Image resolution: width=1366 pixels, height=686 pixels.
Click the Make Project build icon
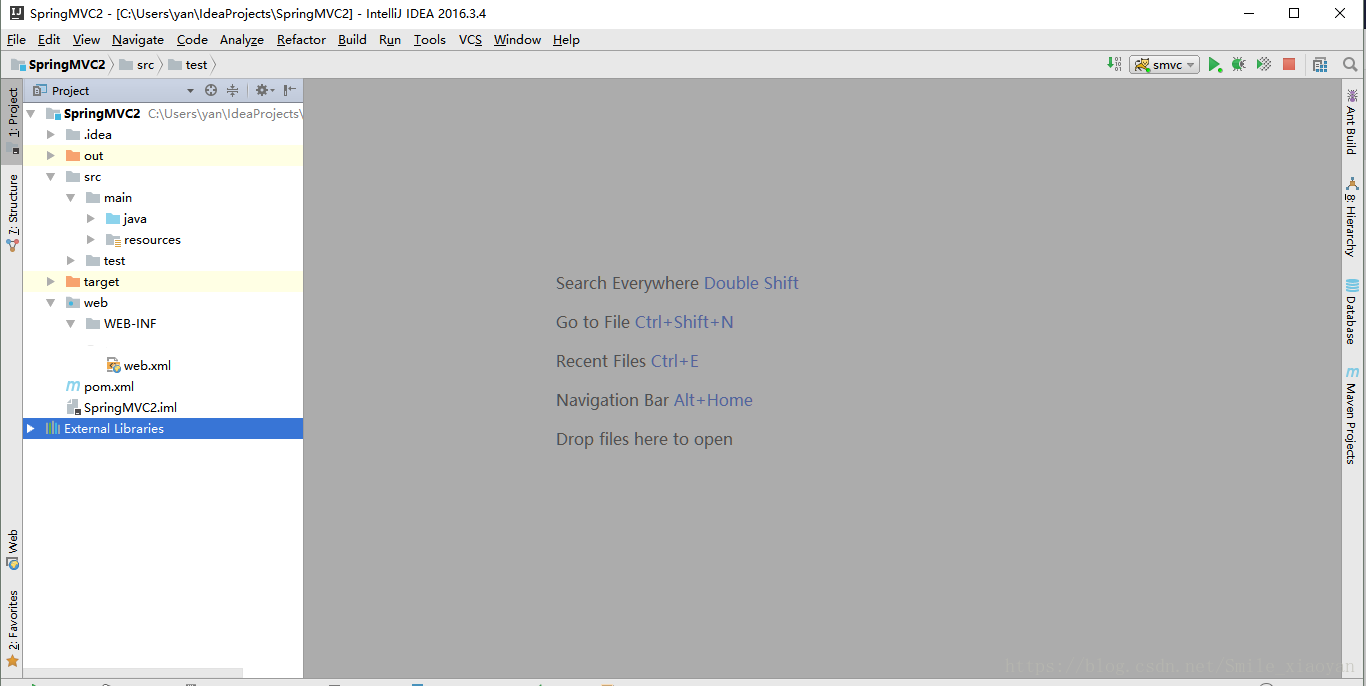(1114, 64)
